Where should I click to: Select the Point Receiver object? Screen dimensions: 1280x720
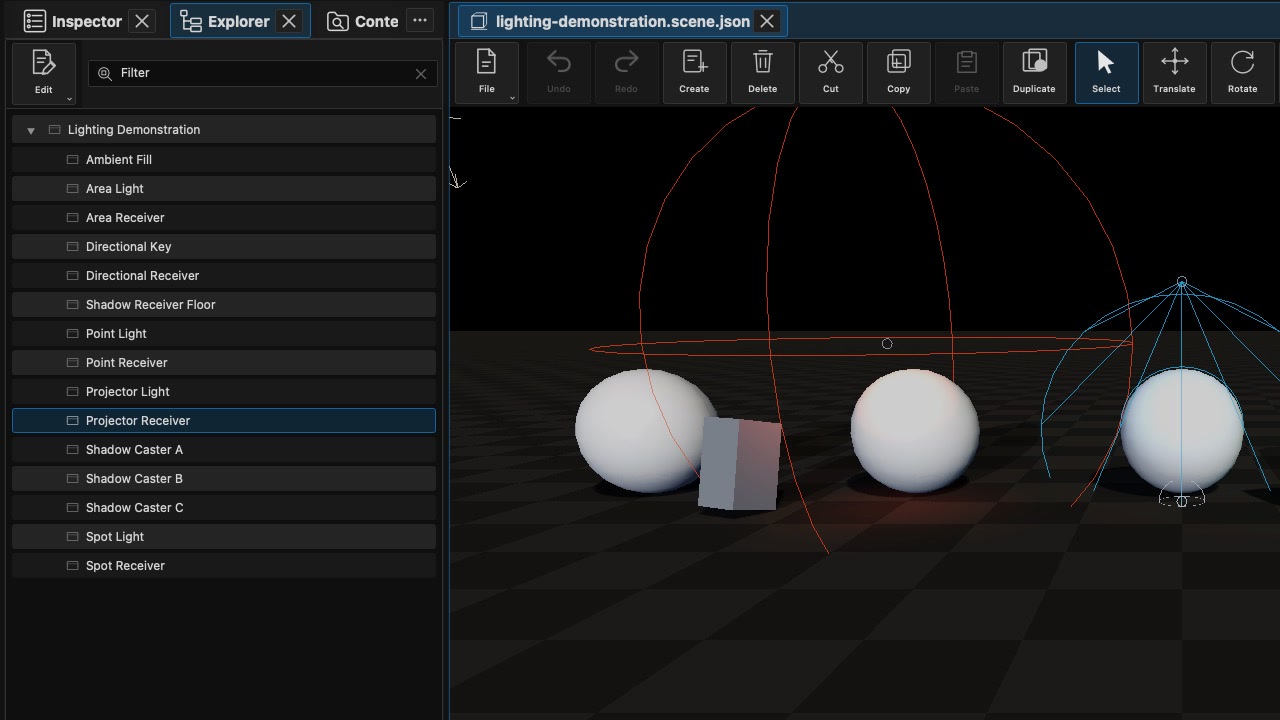[224, 363]
